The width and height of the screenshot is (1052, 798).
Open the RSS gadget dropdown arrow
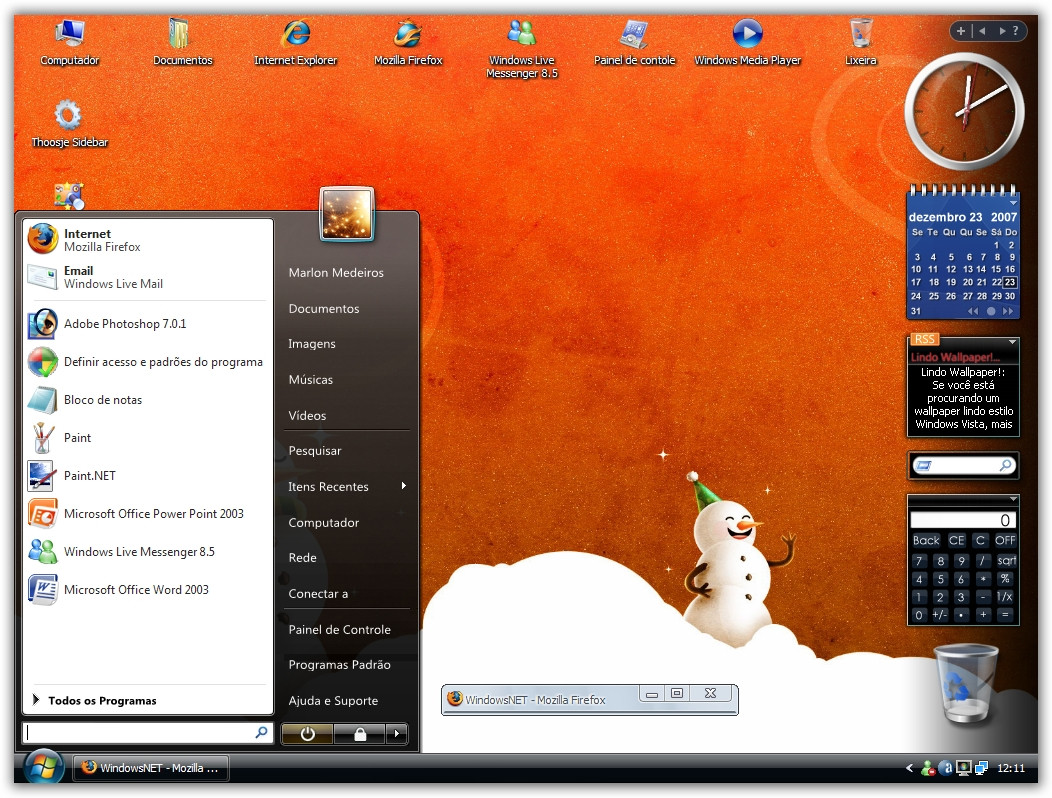1012,342
